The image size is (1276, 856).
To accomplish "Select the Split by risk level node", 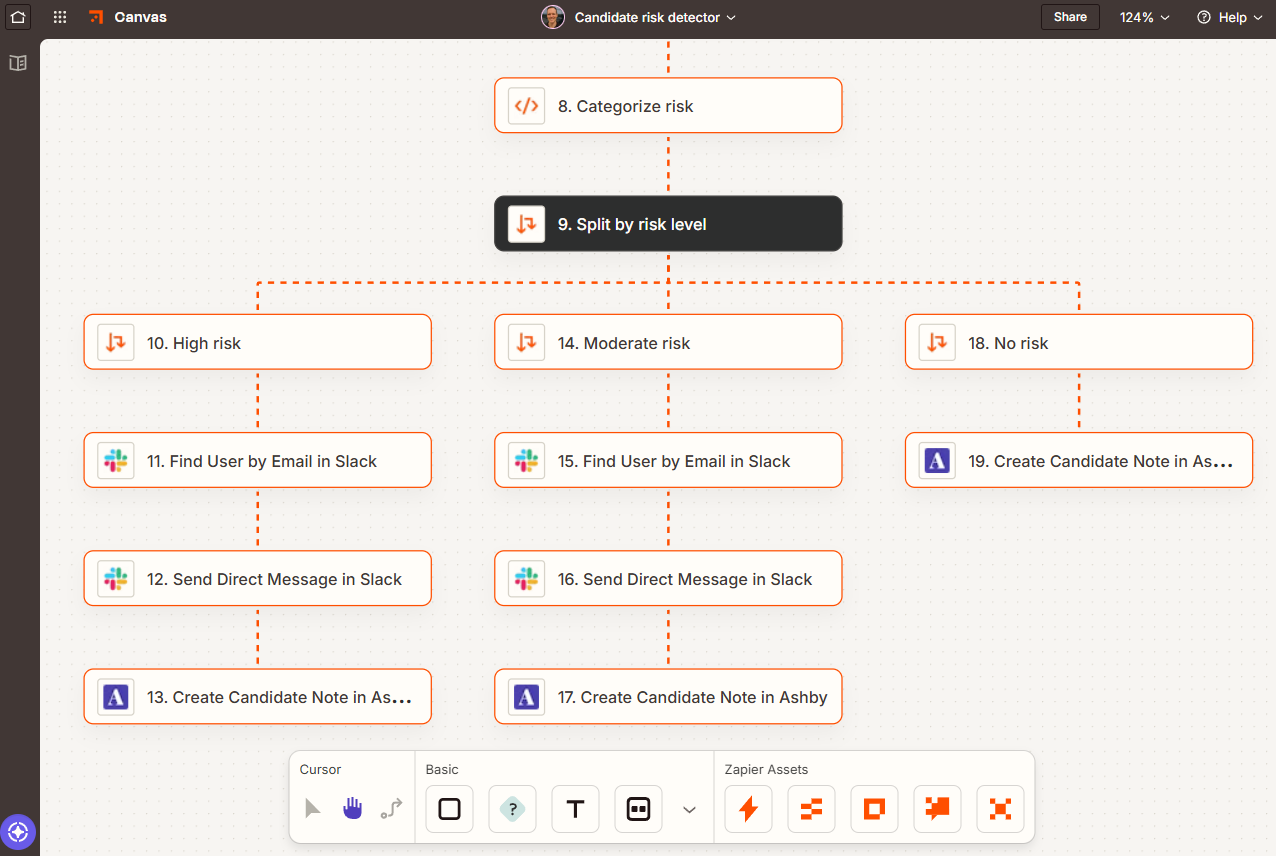I will point(668,224).
